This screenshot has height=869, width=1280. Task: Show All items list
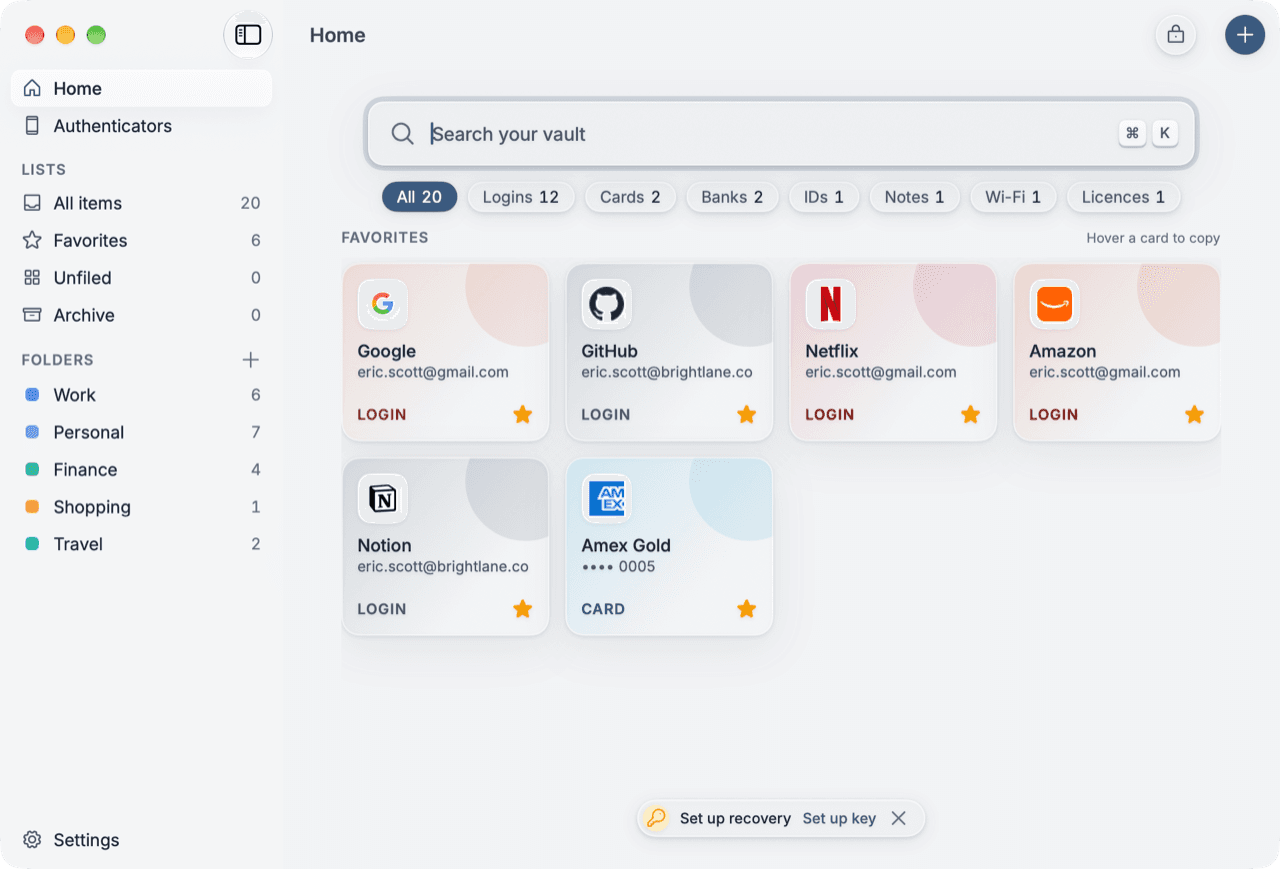(141, 203)
